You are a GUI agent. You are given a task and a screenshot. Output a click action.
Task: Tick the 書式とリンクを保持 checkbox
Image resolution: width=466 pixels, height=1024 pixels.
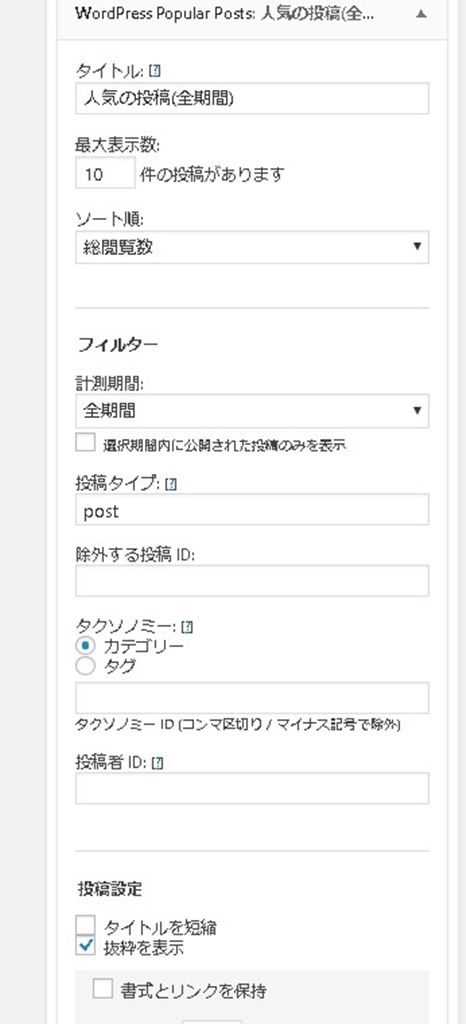click(x=102, y=989)
